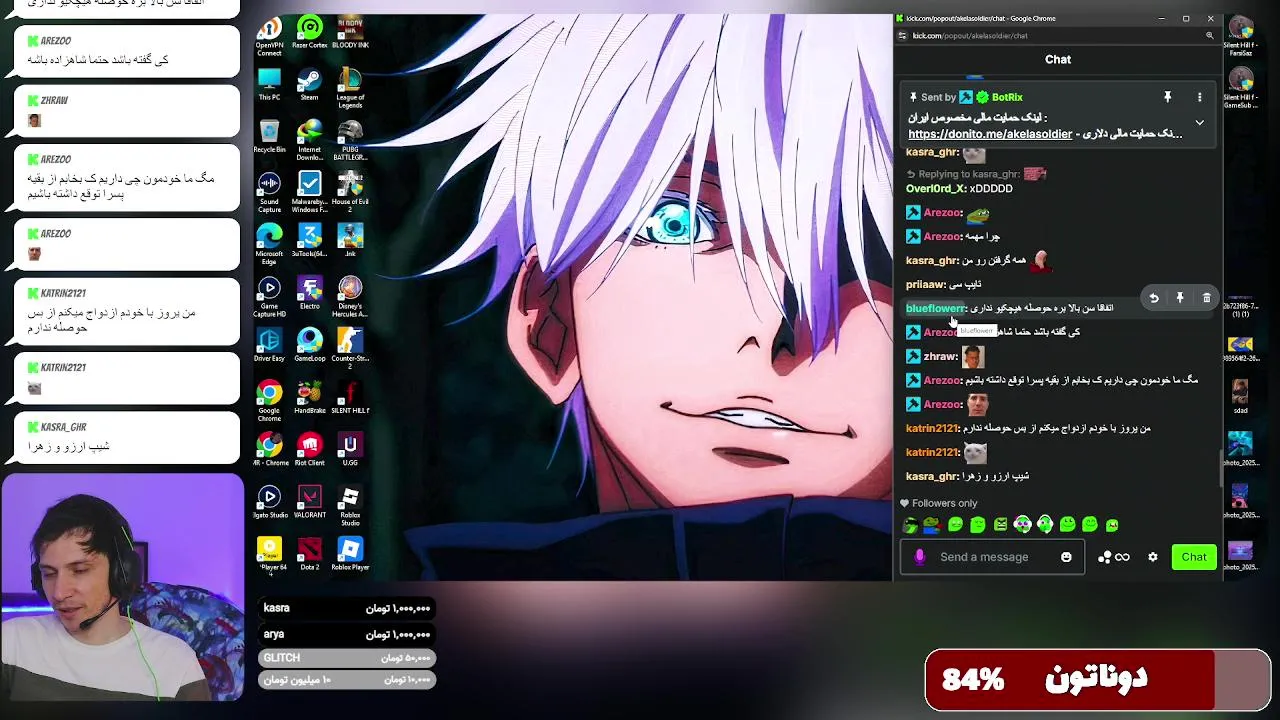Open zhraw's username in the chat
This screenshot has height=720, width=1280.
tap(940, 356)
